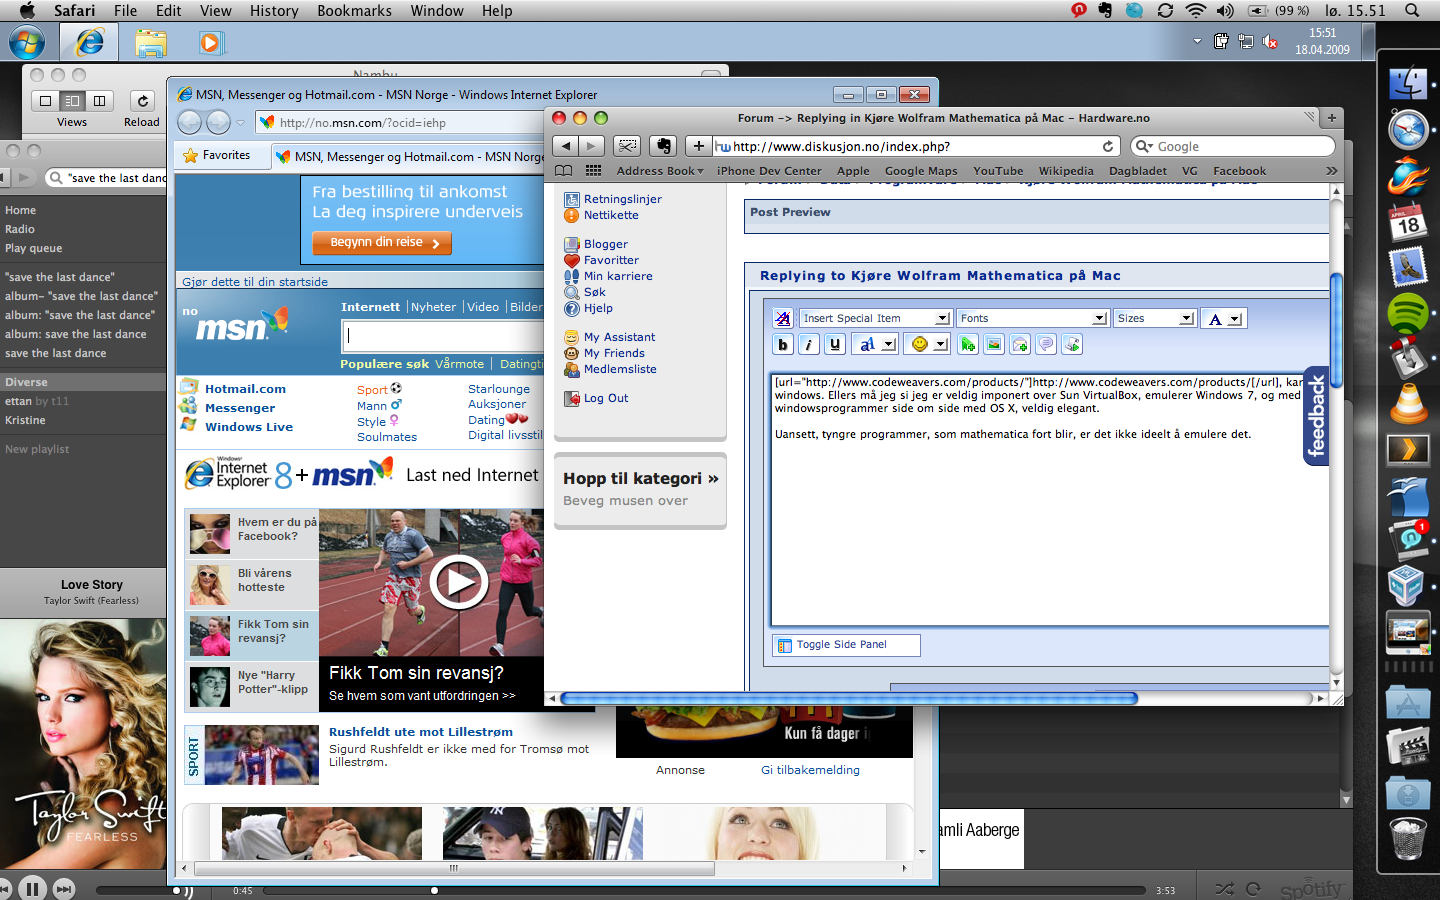Show all bookmarks book icon in Safari
1440x900 pixels.
(564, 171)
